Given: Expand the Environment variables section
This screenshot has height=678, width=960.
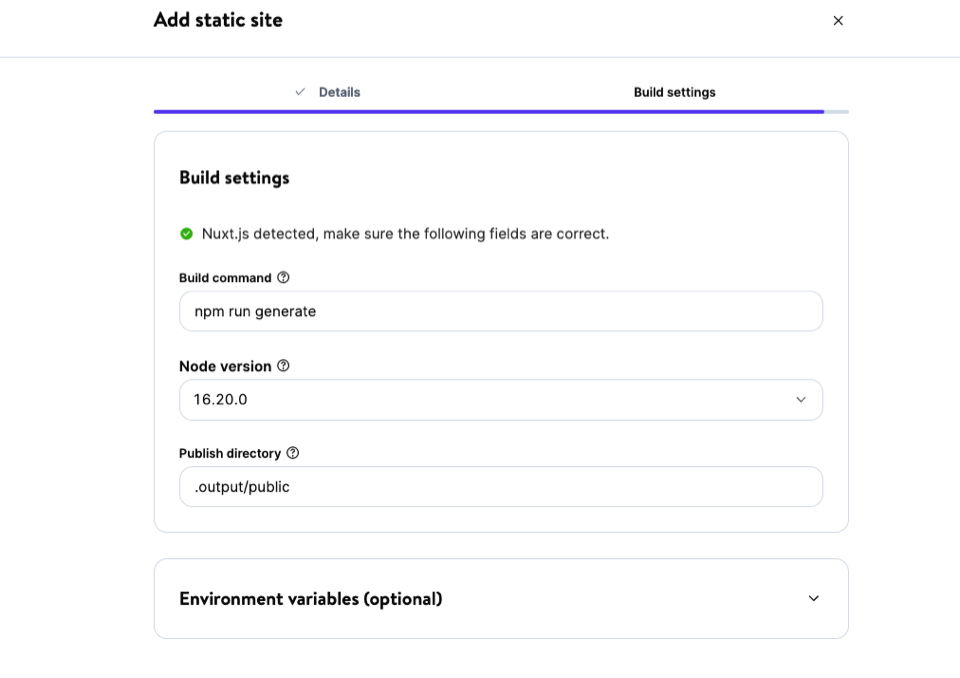Looking at the screenshot, I should coord(500,598).
